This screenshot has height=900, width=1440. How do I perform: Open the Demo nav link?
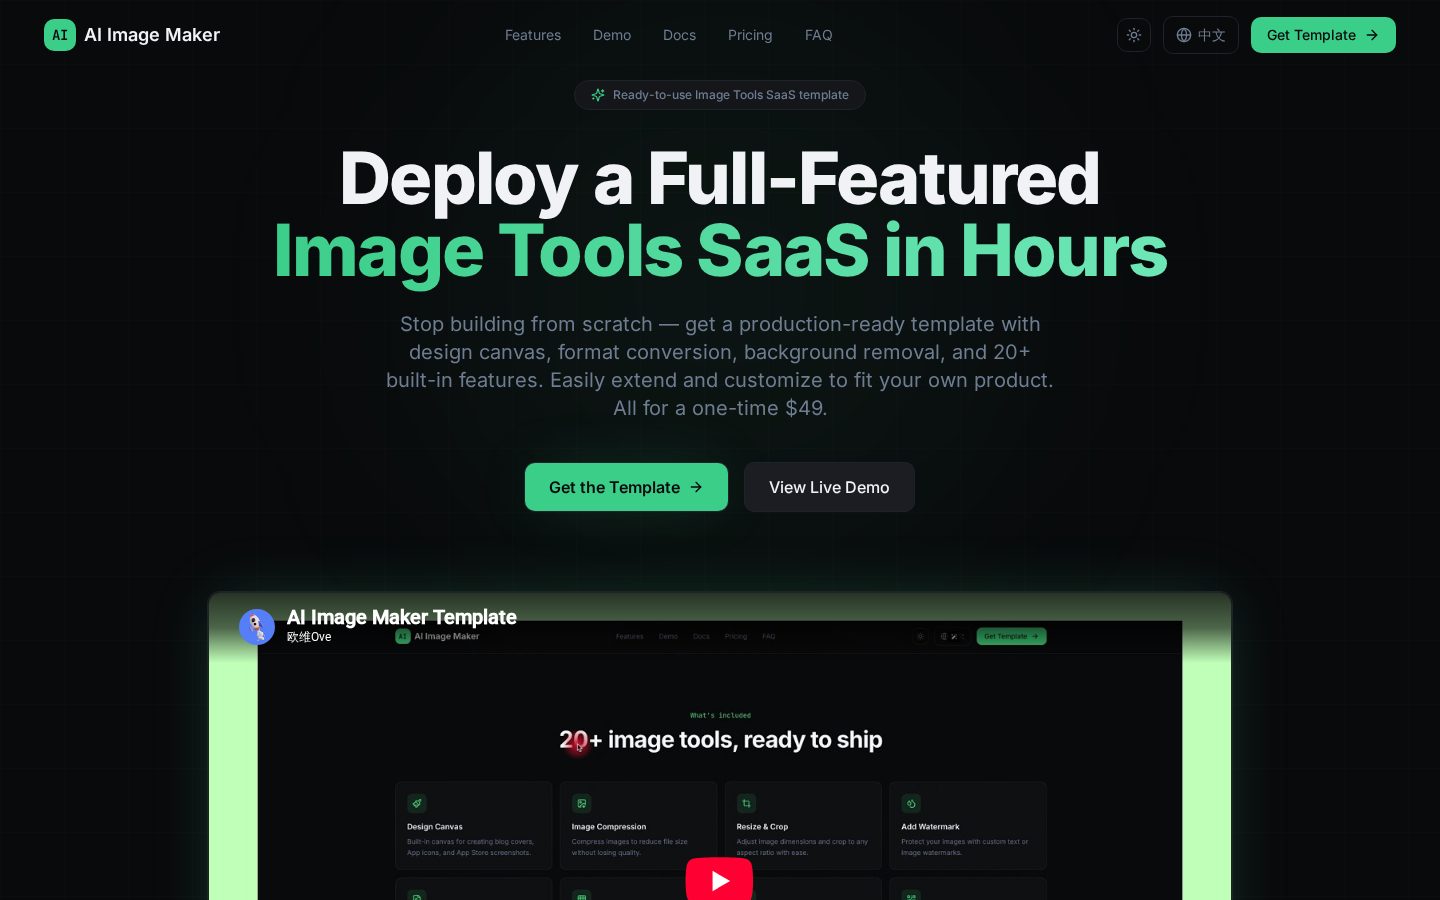click(612, 35)
